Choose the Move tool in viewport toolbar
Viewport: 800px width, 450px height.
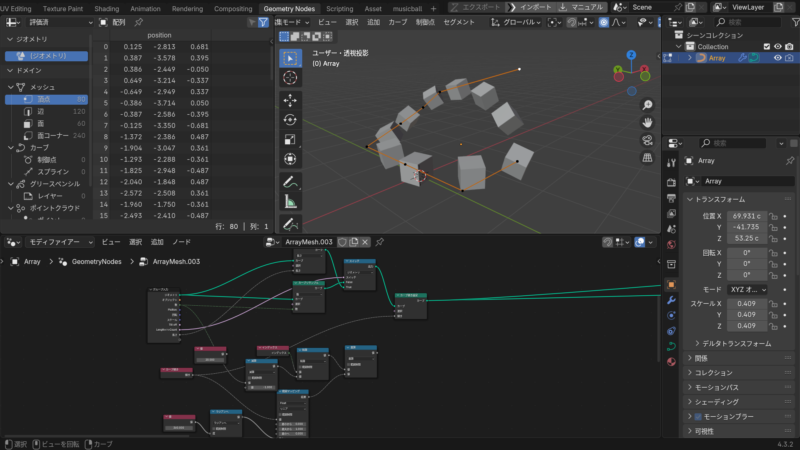[290, 101]
